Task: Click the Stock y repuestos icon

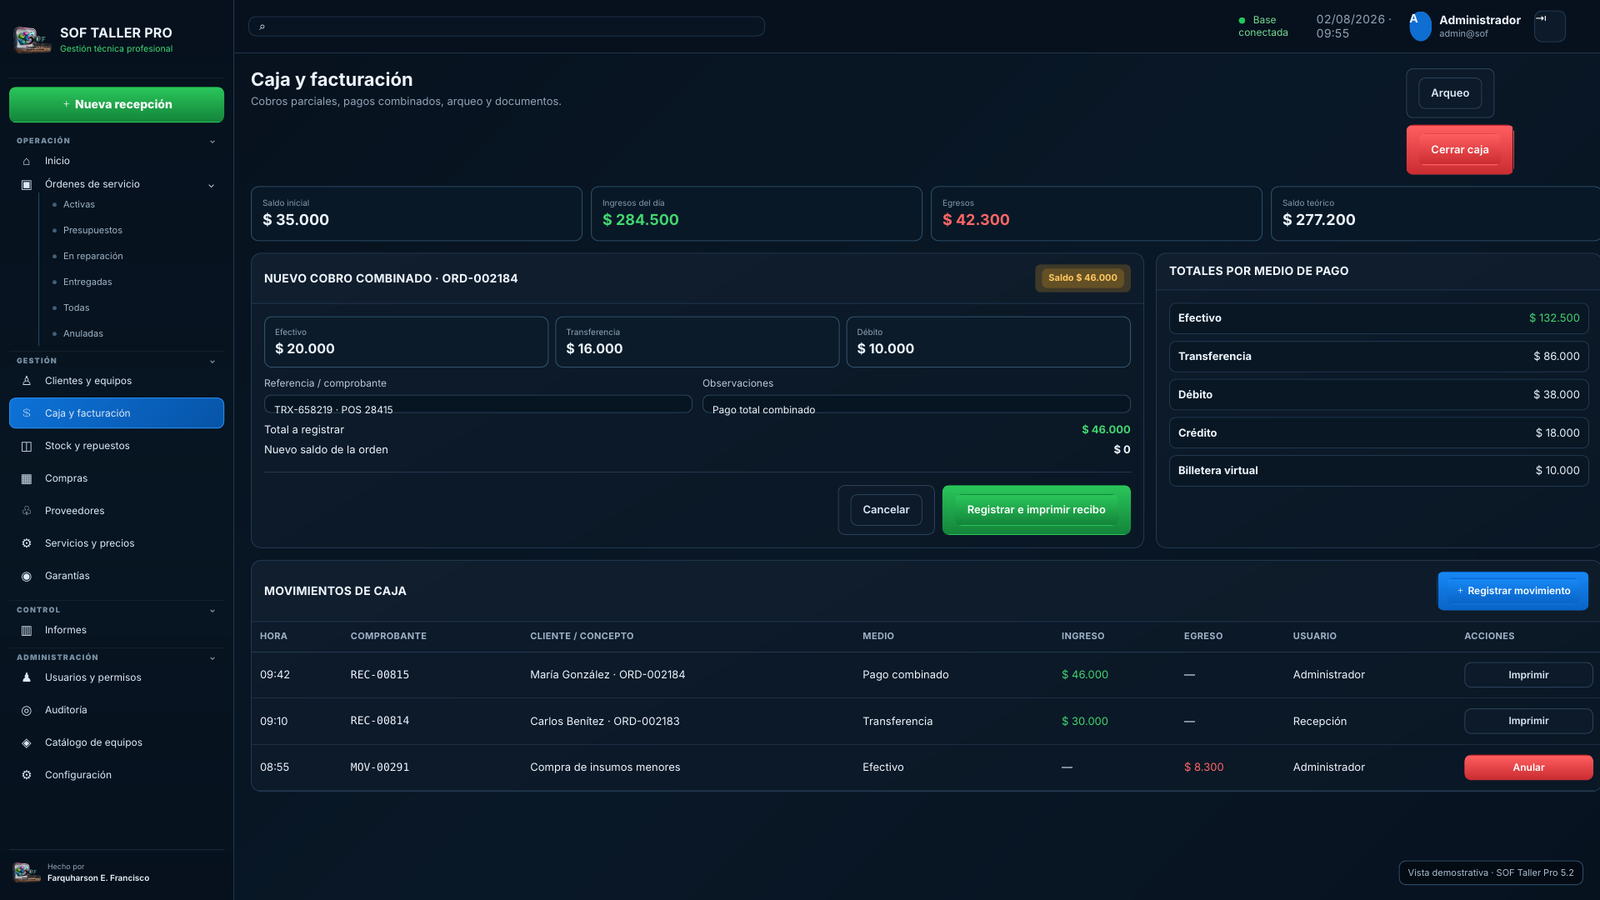Action: click(x=27, y=446)
